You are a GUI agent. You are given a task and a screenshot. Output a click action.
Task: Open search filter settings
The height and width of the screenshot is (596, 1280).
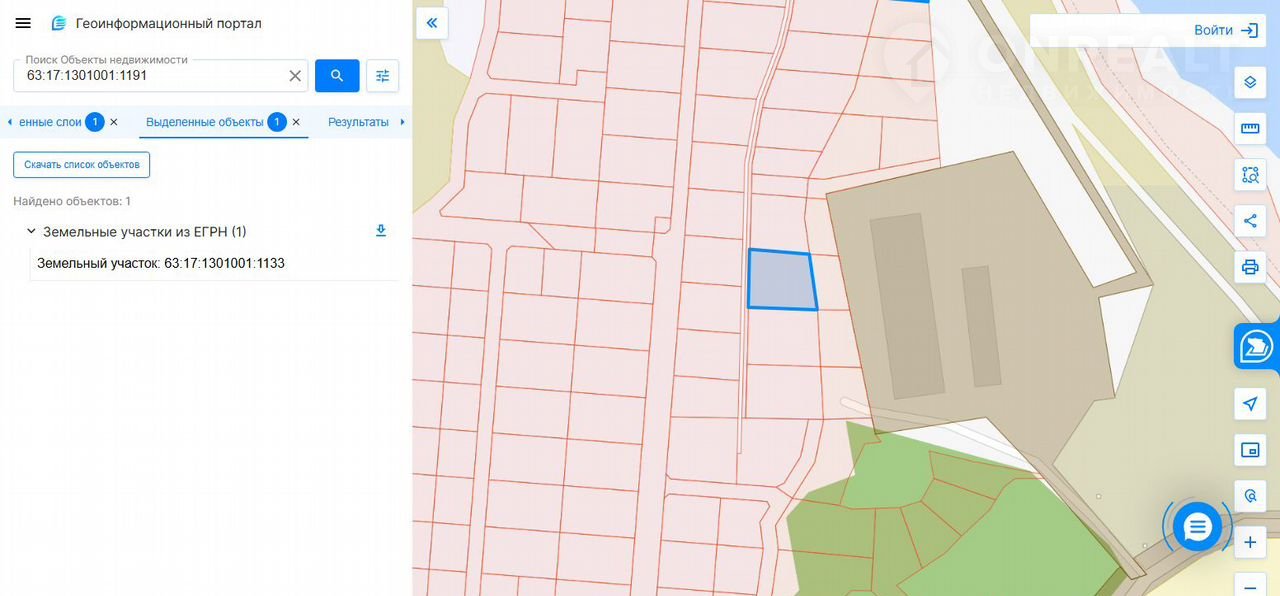[382, 76]
